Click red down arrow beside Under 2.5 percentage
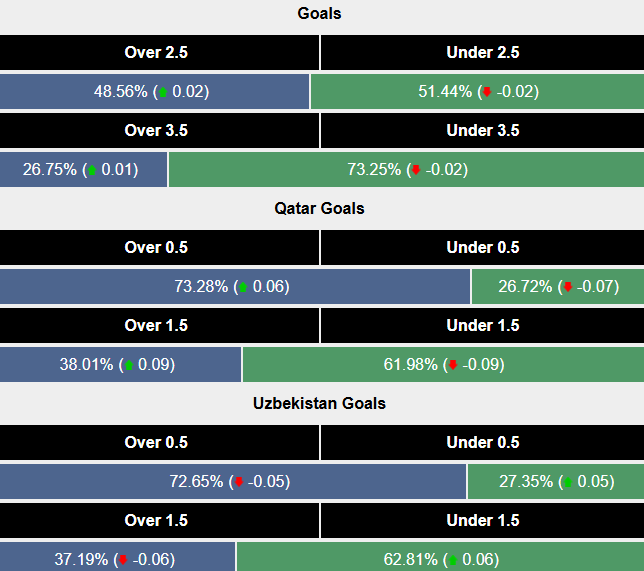This screenshot has width=644, height=571. pos(487,92)
